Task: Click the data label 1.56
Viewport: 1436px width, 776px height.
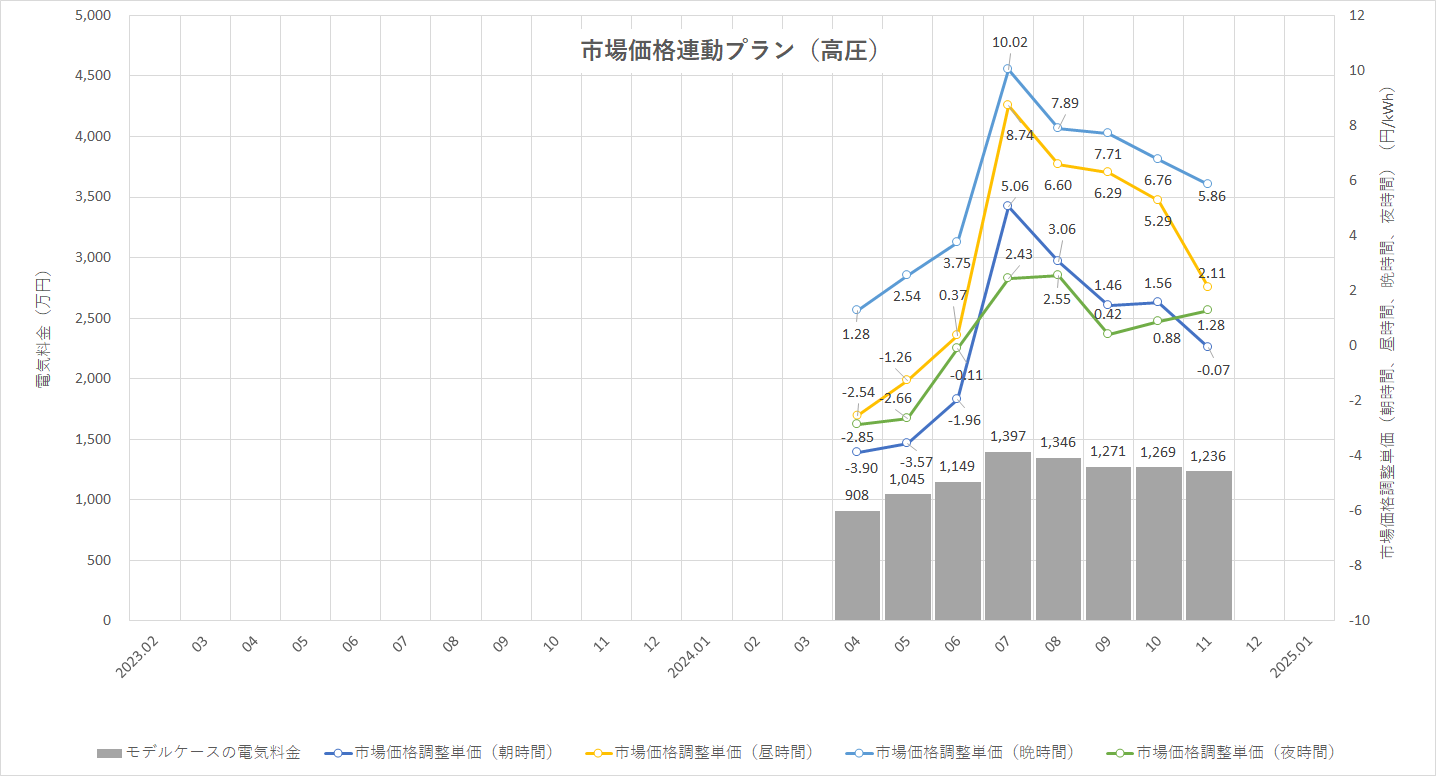Action: pos(1158,283)
